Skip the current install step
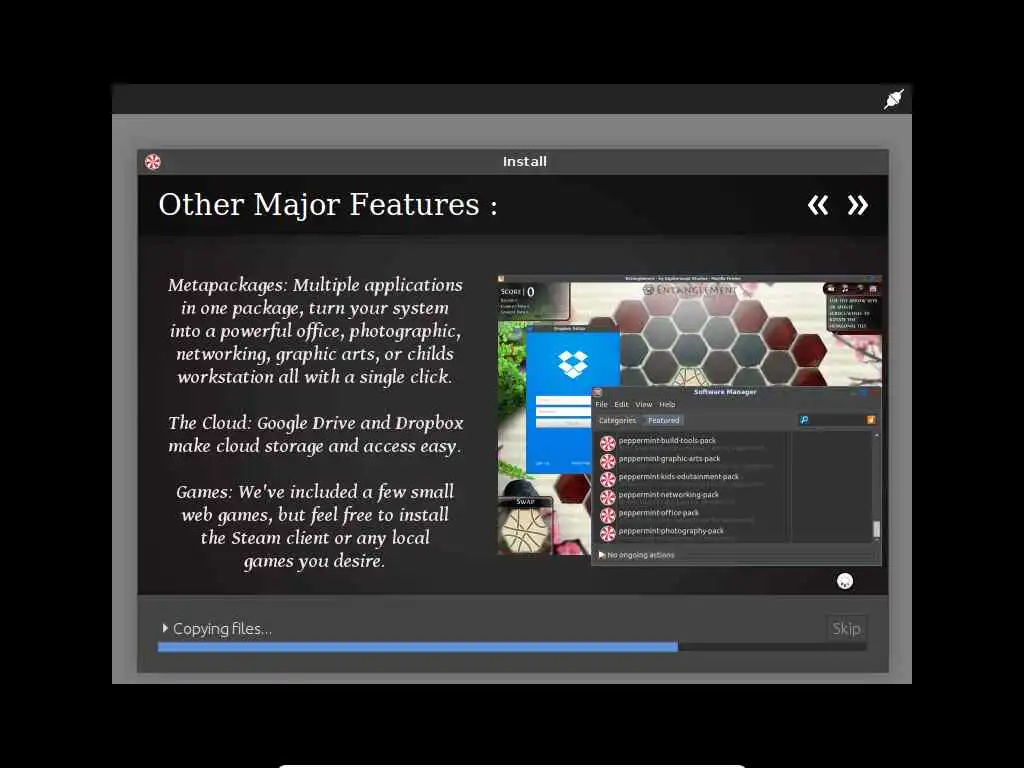 (x=846, y=628)
